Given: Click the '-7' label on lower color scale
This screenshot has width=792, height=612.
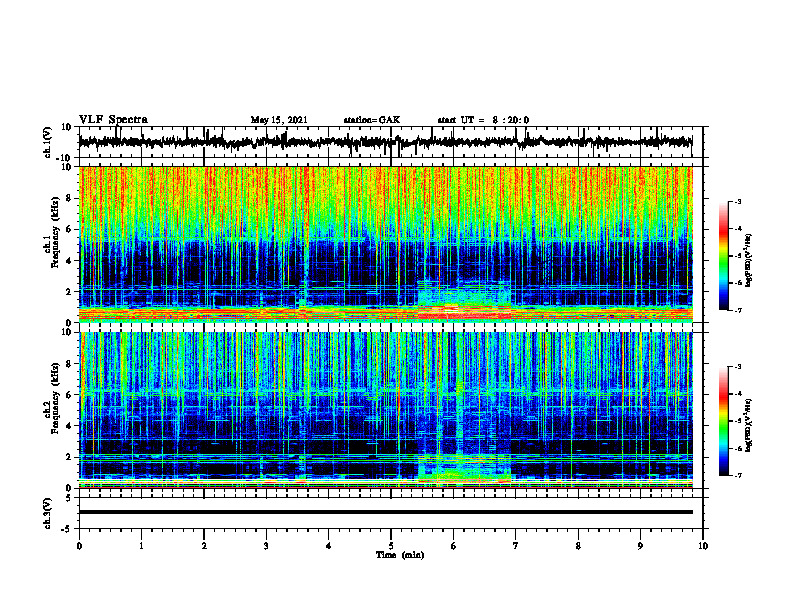Looking at the screenshot, I should tap(738, 475).
